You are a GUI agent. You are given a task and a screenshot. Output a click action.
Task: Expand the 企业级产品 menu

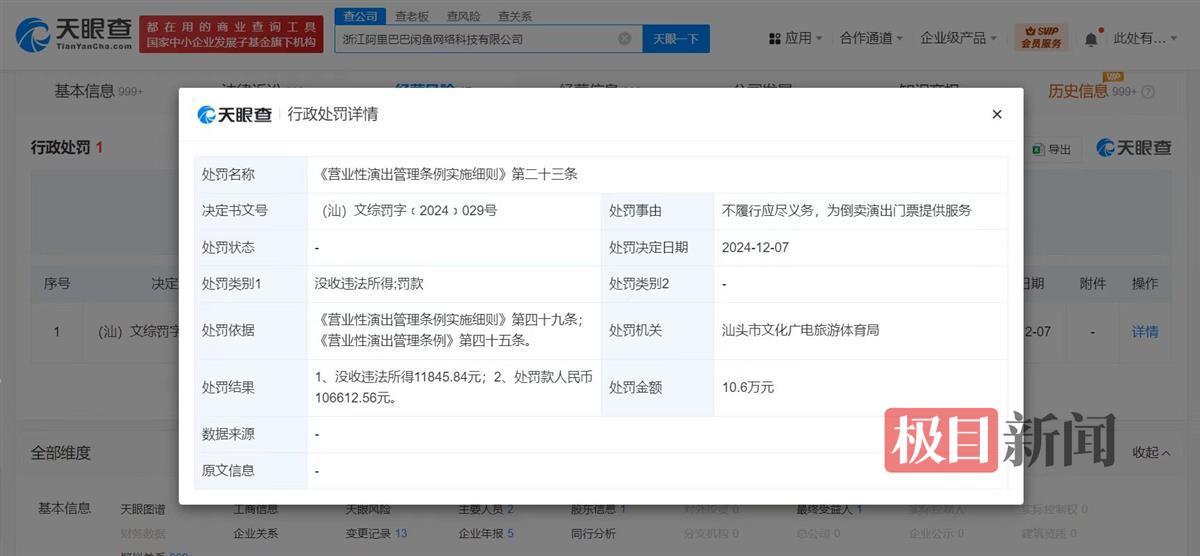coord(957,38)
